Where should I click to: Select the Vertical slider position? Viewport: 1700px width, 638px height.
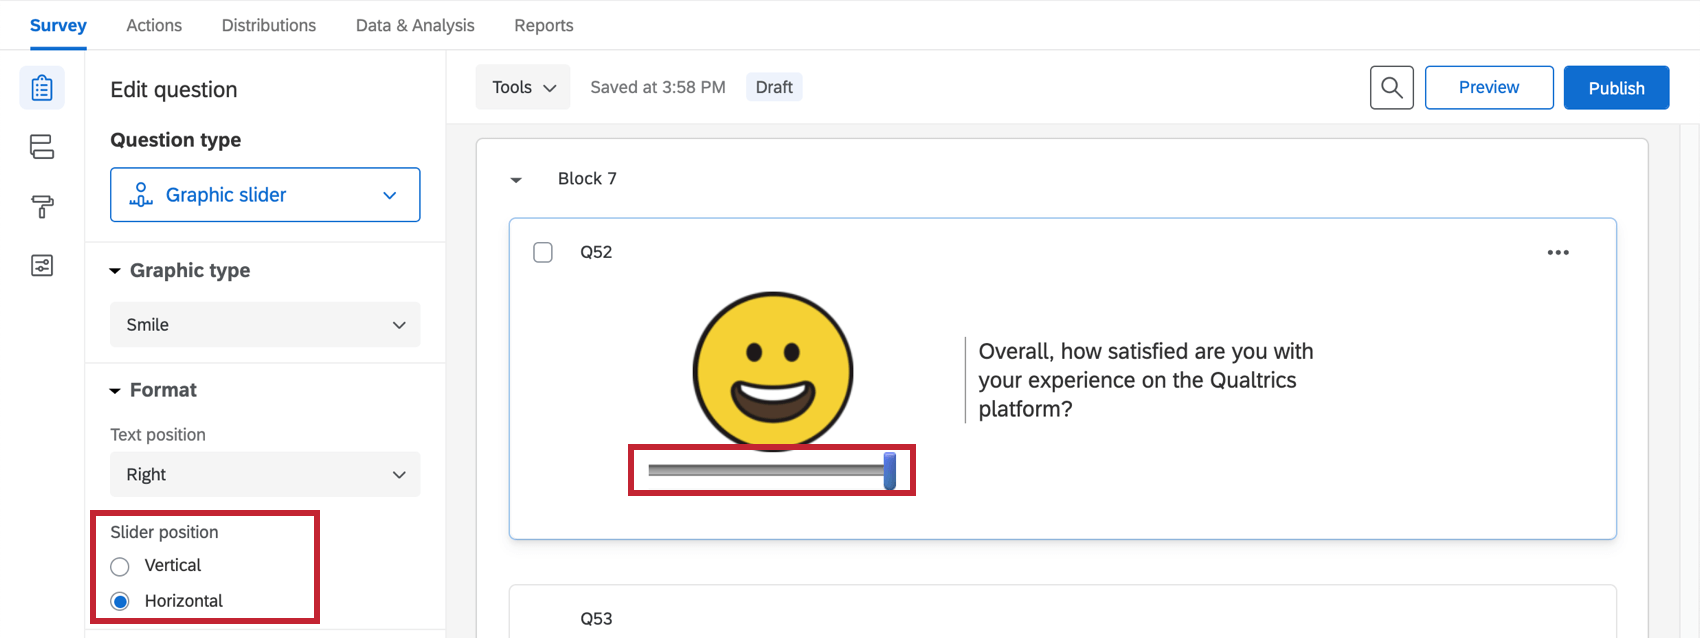(120, 566)
